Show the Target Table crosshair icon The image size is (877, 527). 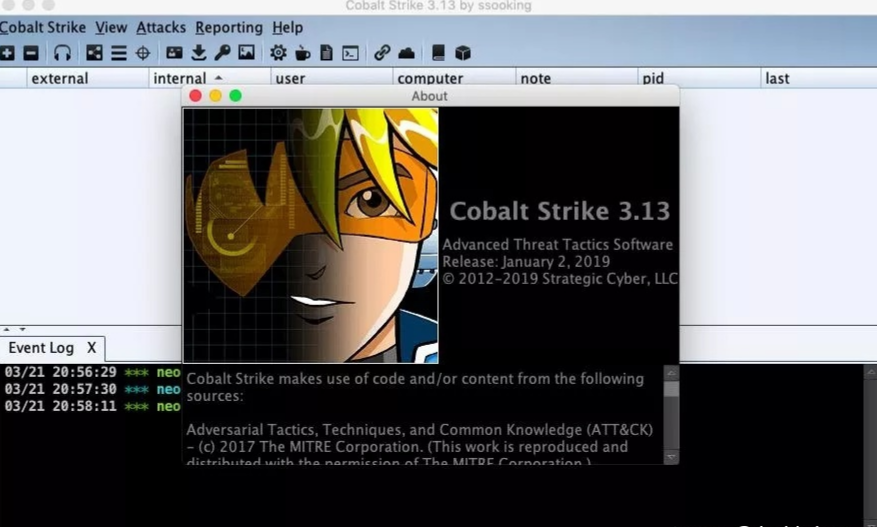pos(143,53)
